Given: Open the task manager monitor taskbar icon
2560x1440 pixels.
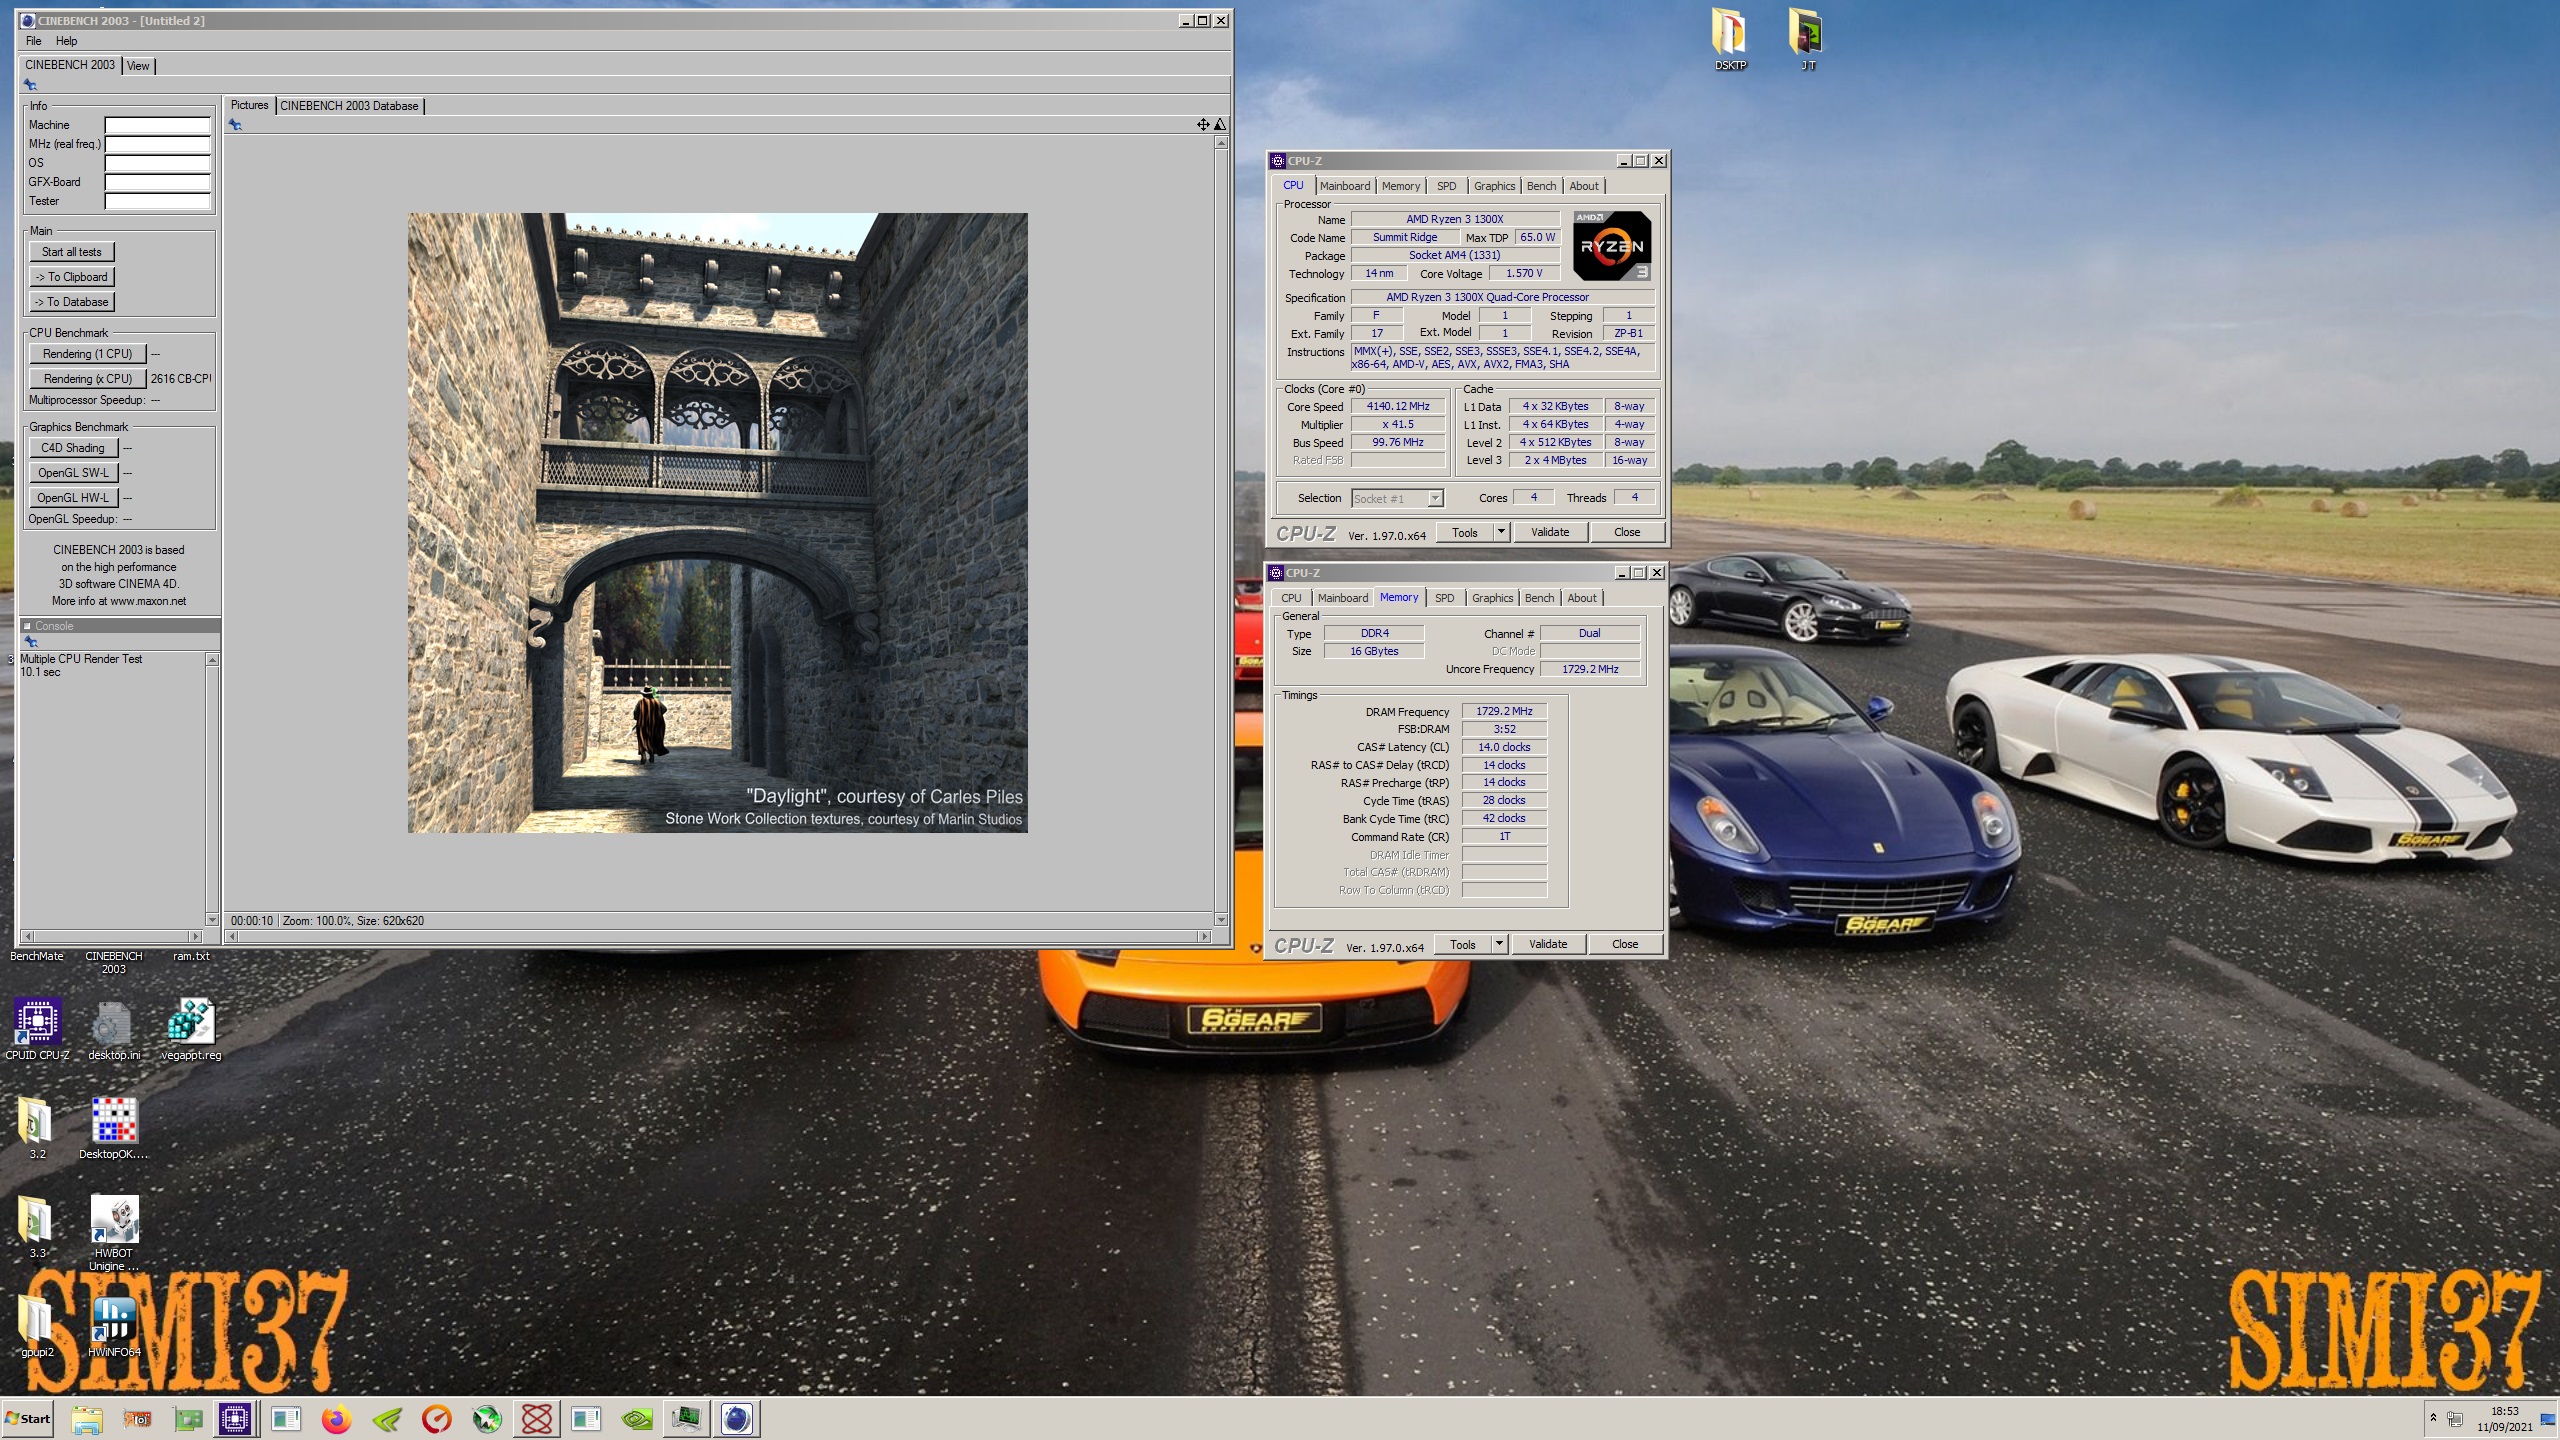Looking at the screenshot, I should (688, 1418).
